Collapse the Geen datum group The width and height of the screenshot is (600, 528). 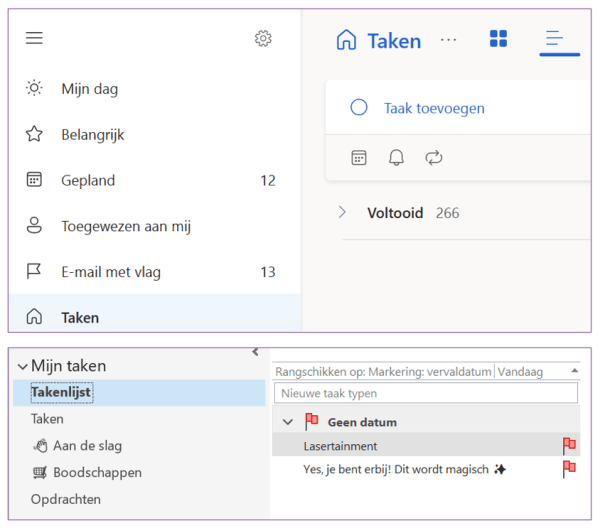point(287,422)
